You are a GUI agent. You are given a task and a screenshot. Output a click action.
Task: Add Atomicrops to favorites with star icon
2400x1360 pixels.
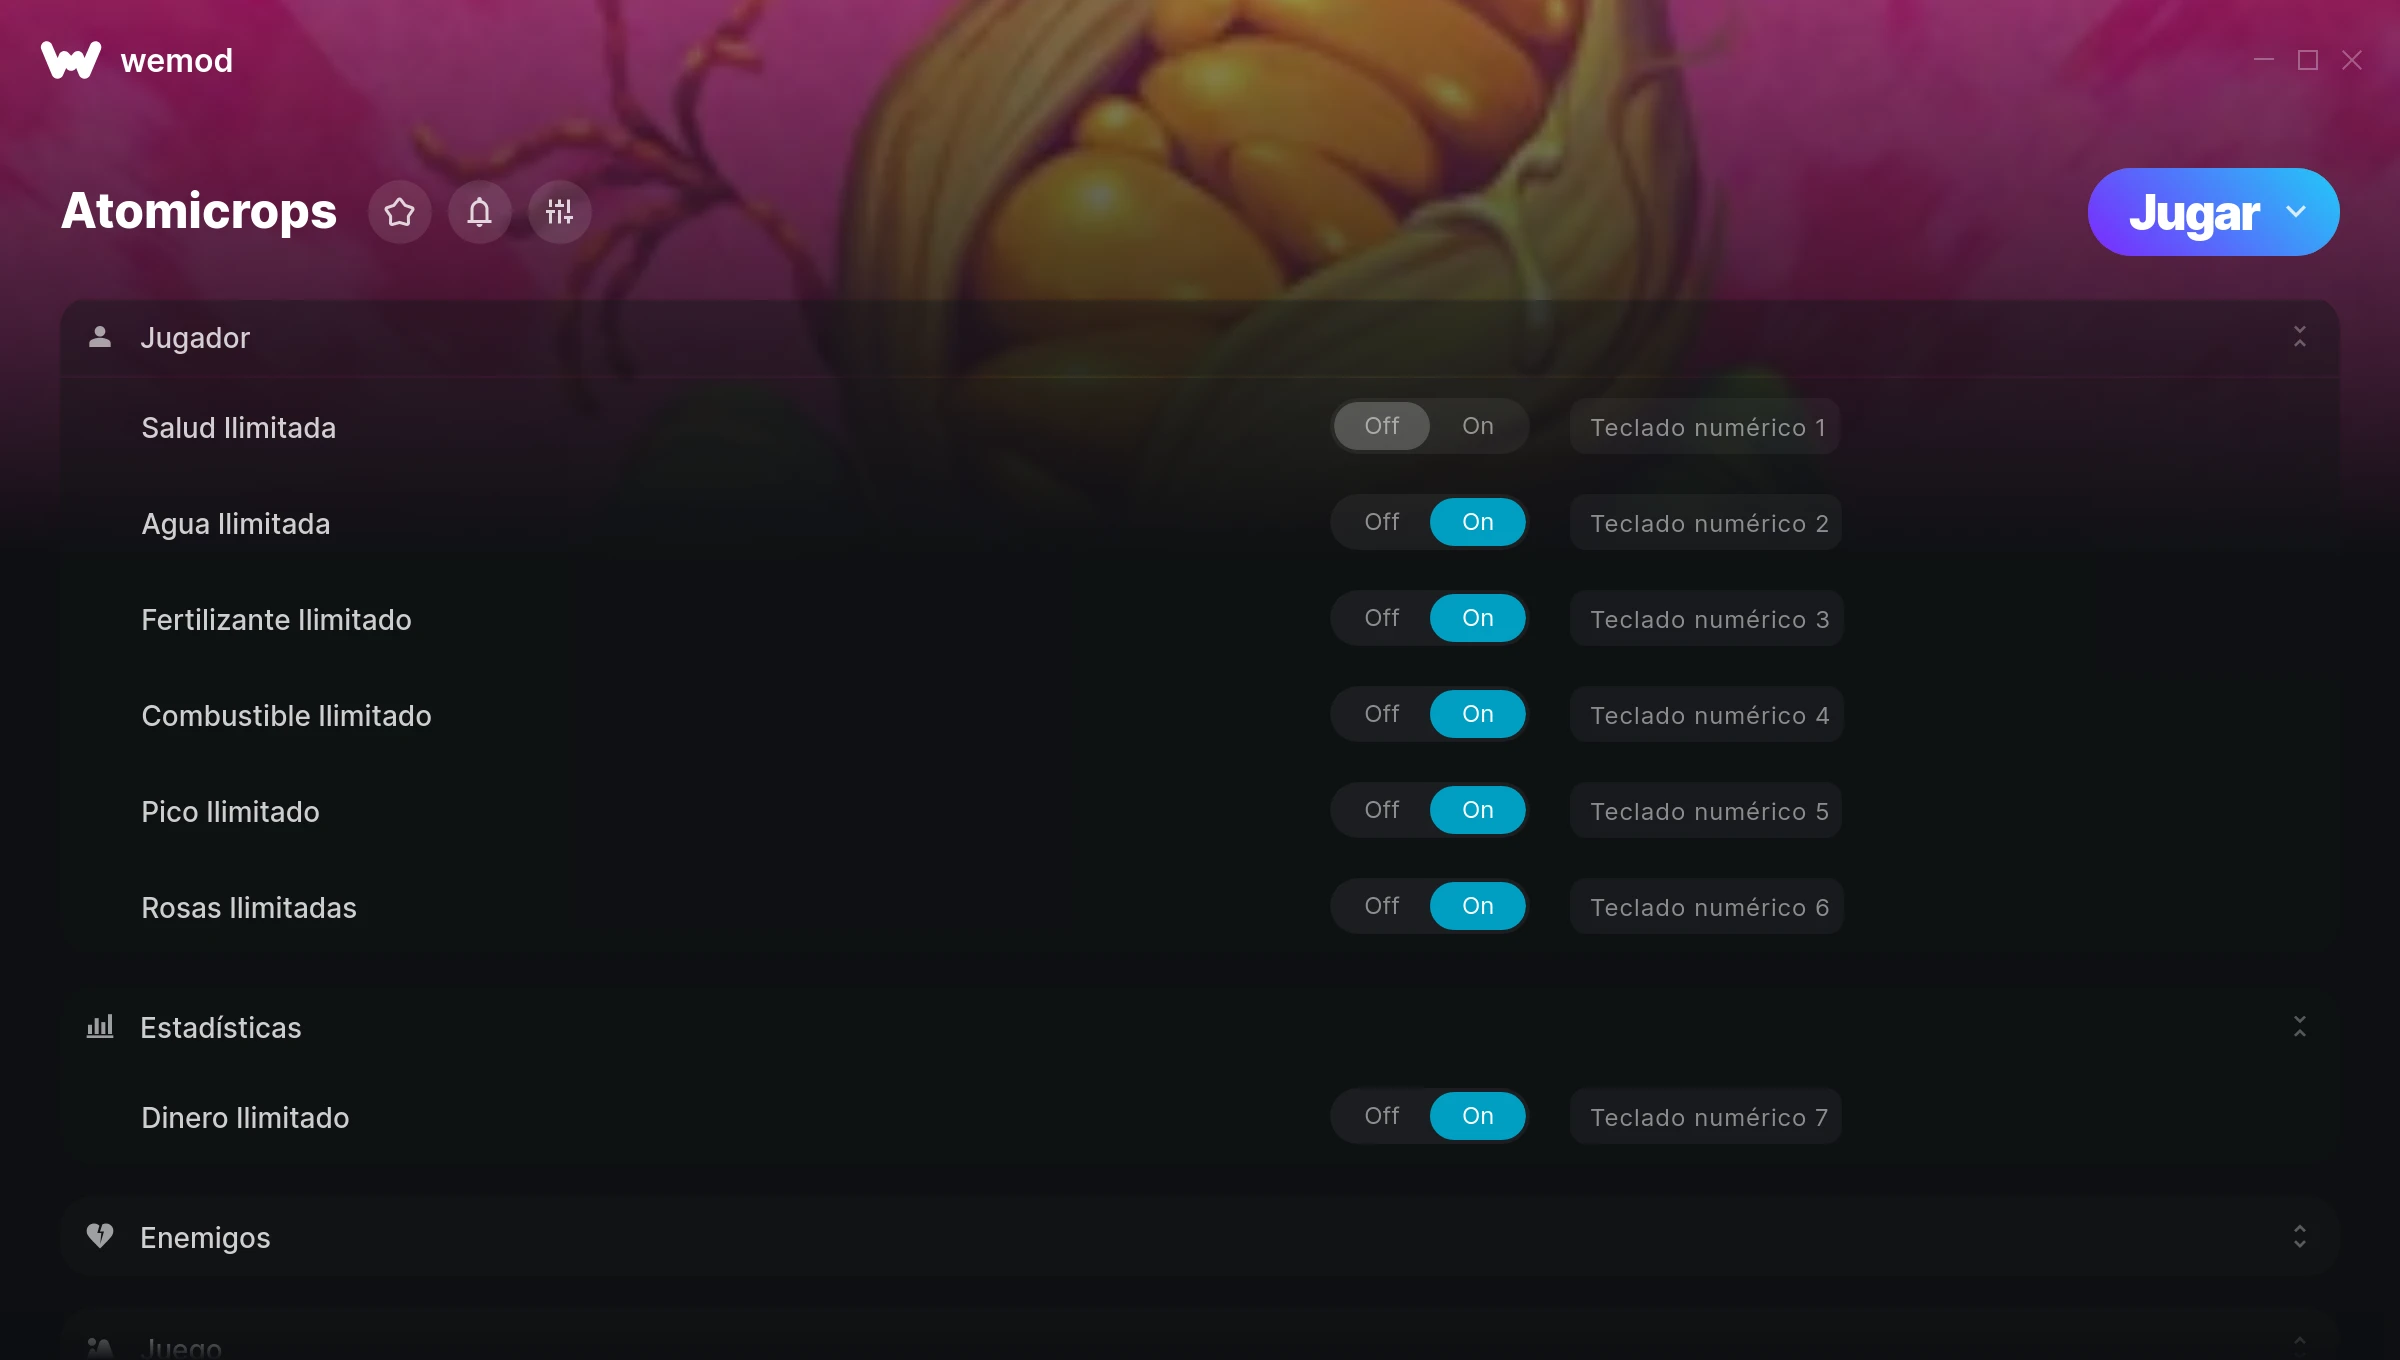(x=399, y=212)
